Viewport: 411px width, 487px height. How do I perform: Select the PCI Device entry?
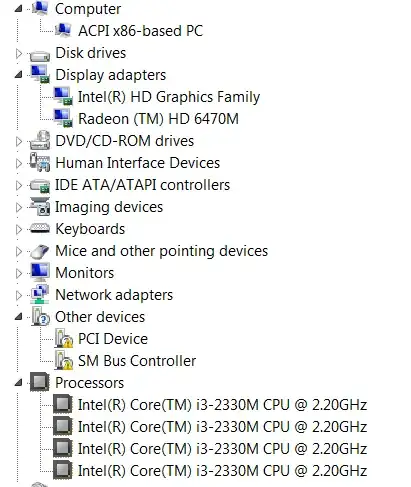pyautogui.click(x=113, y=339)
